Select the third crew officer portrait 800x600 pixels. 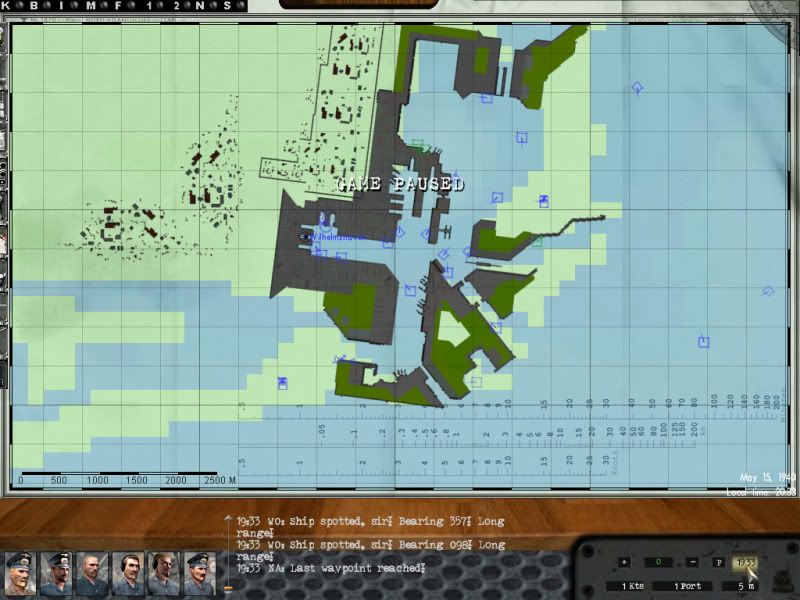click(94, 573)
